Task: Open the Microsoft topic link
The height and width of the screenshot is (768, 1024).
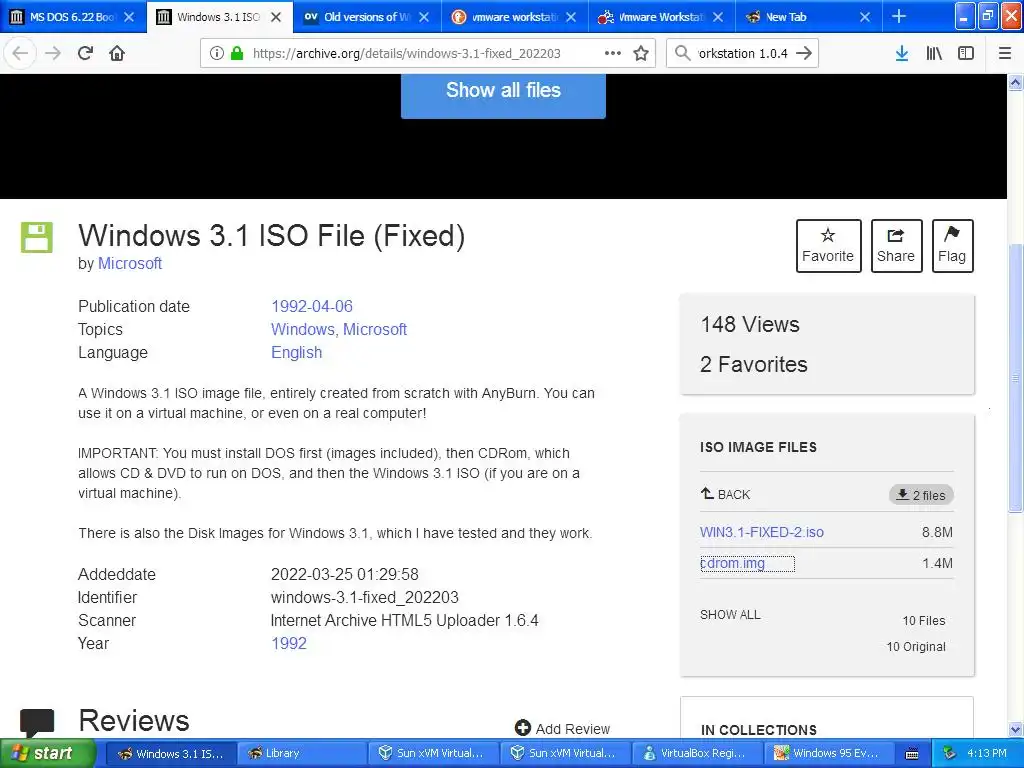Action: (375, 329)
